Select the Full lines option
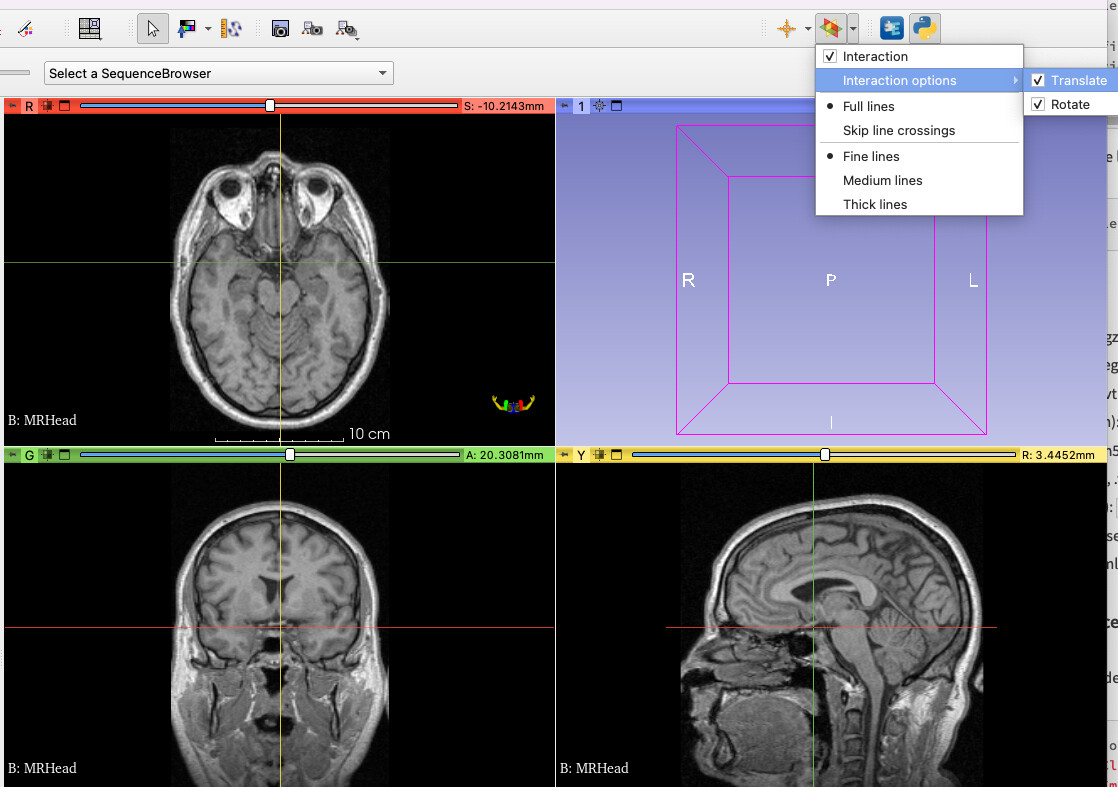 coord(919,106)
